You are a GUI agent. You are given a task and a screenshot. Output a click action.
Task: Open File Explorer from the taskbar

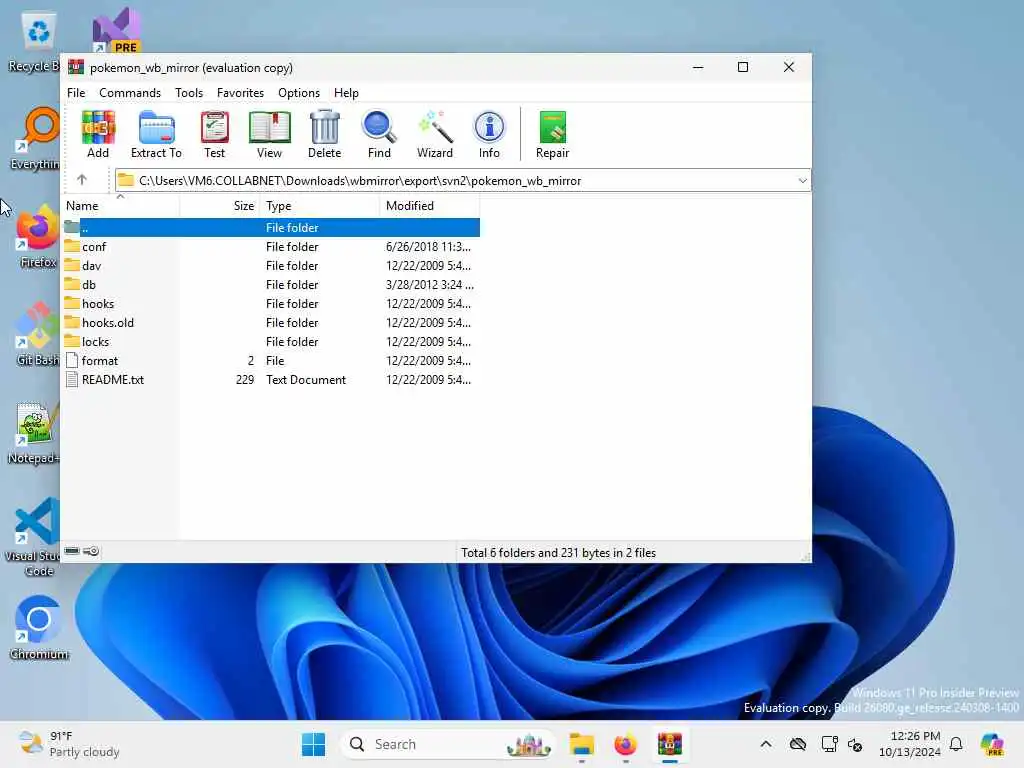[x=581, y=744]
